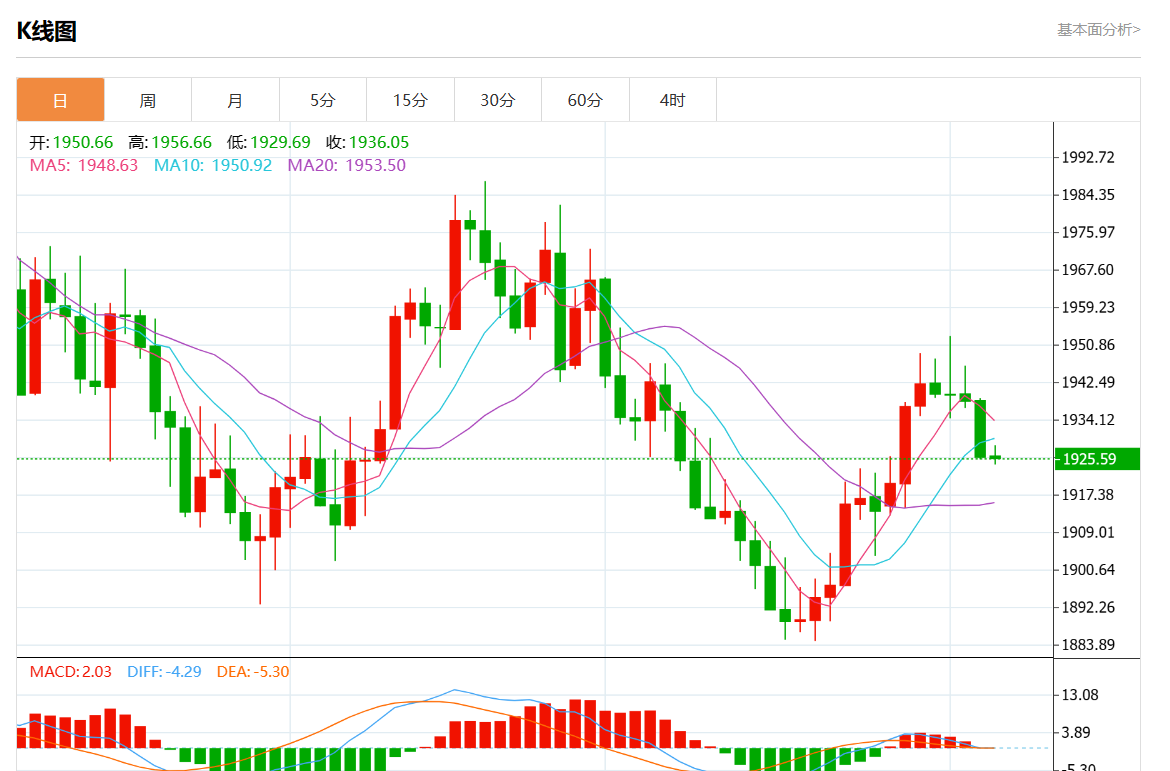Click the 1967.60 price axis label
This screenshot has height=771, width=1170.
(x=1087, y=269)
